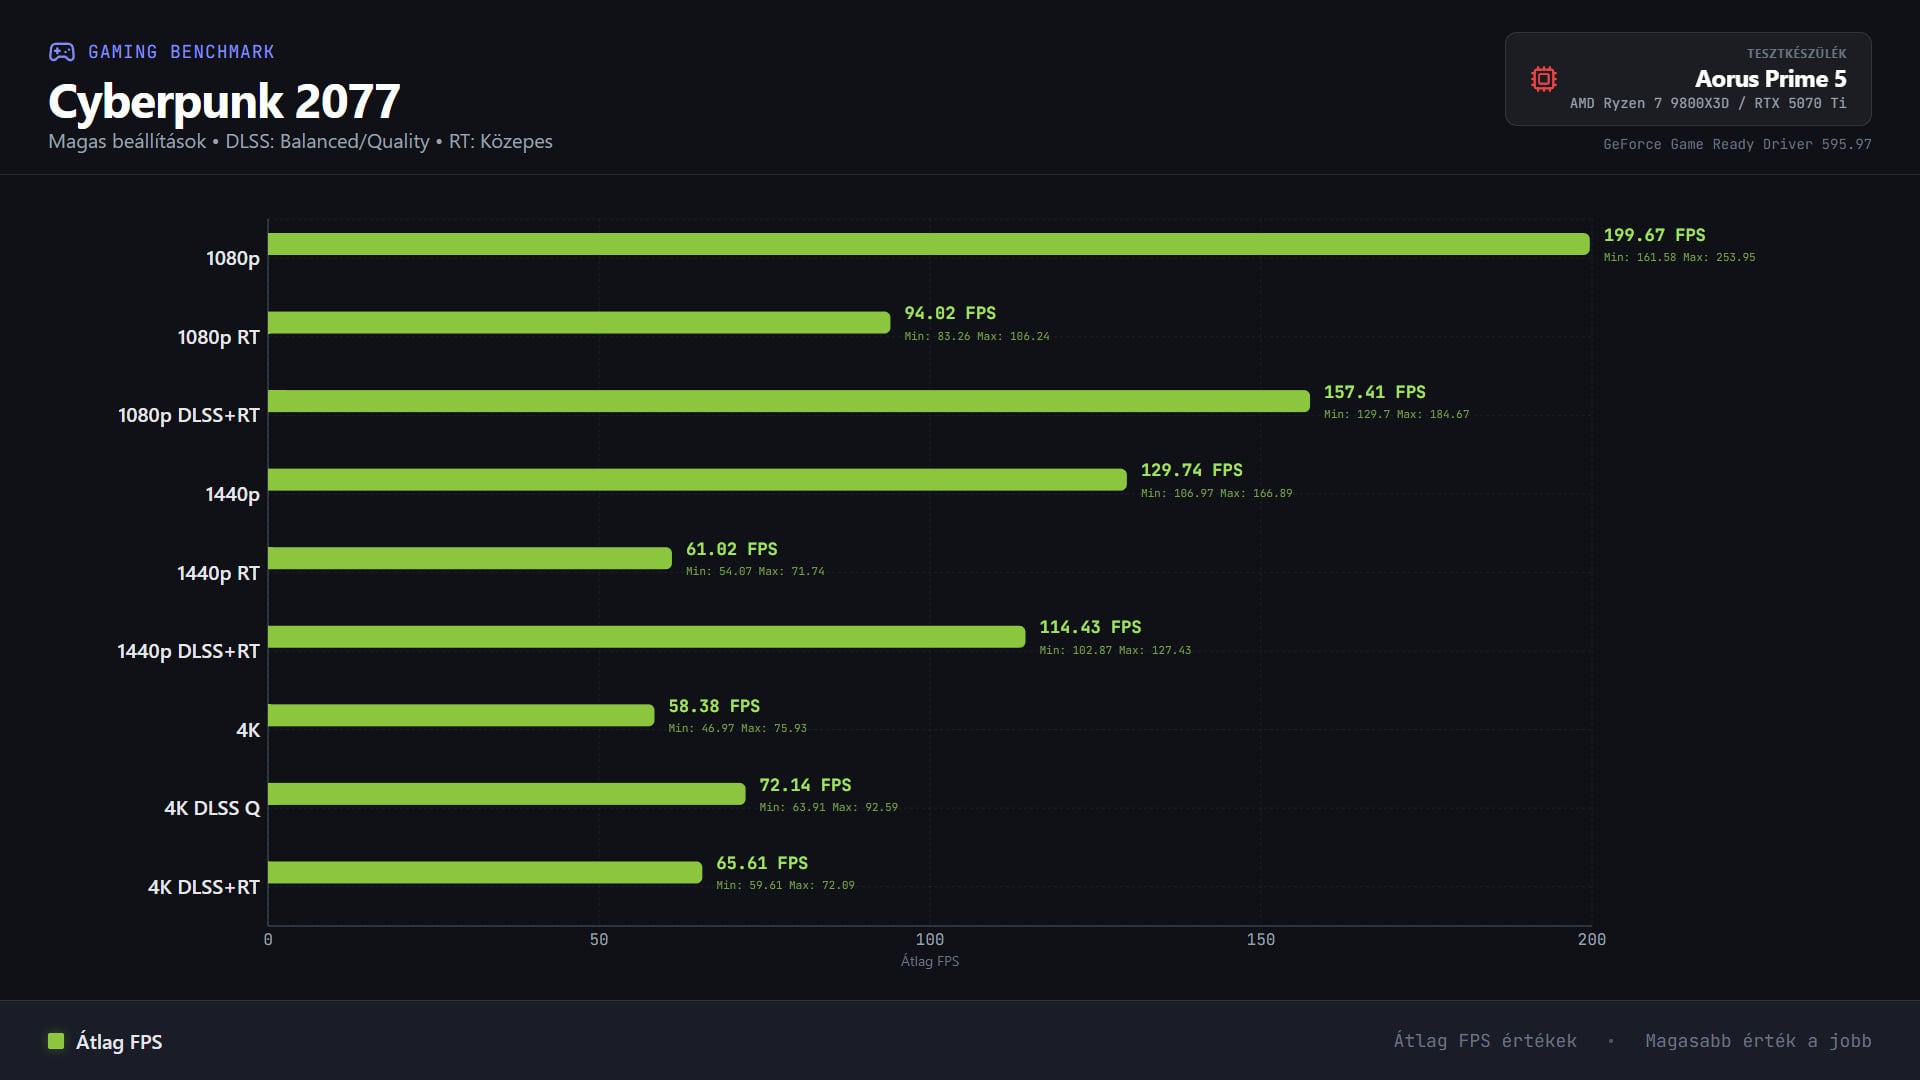Click the 1080p DLSS+RT bar
This screenshot has height=1080, width=1920.
point(788,401)
